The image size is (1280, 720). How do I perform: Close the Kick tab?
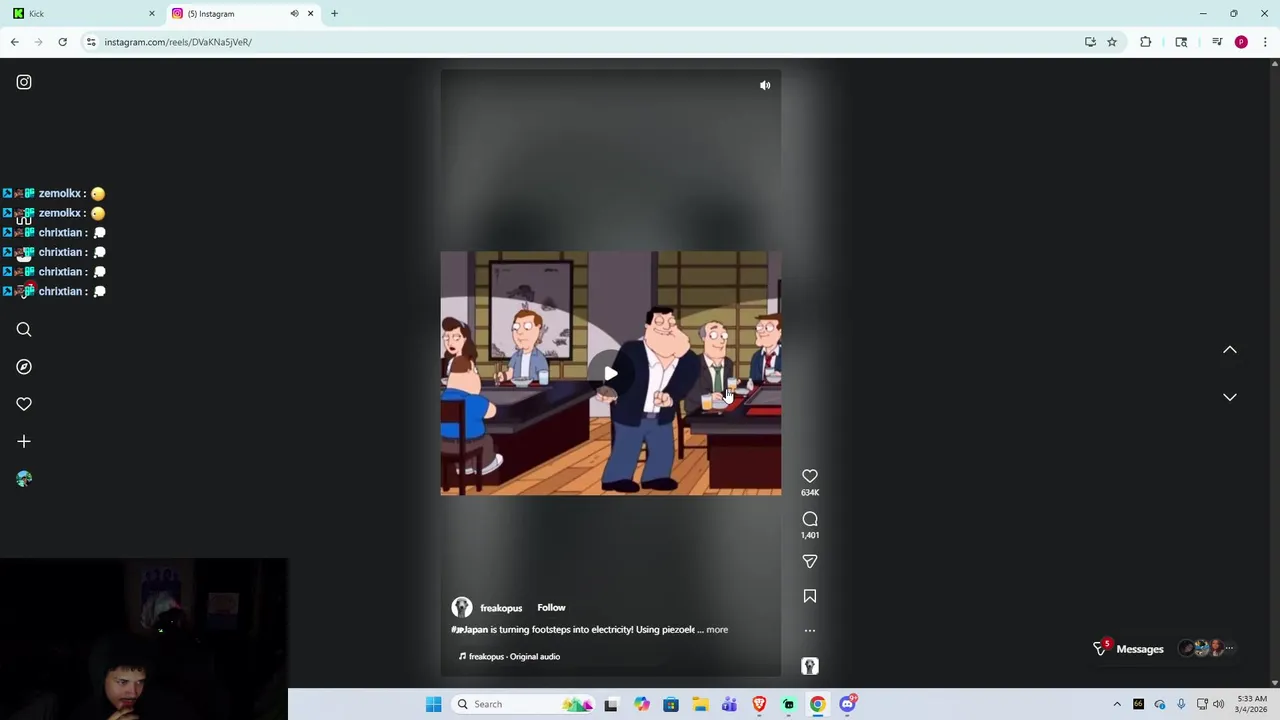point(152,13)
